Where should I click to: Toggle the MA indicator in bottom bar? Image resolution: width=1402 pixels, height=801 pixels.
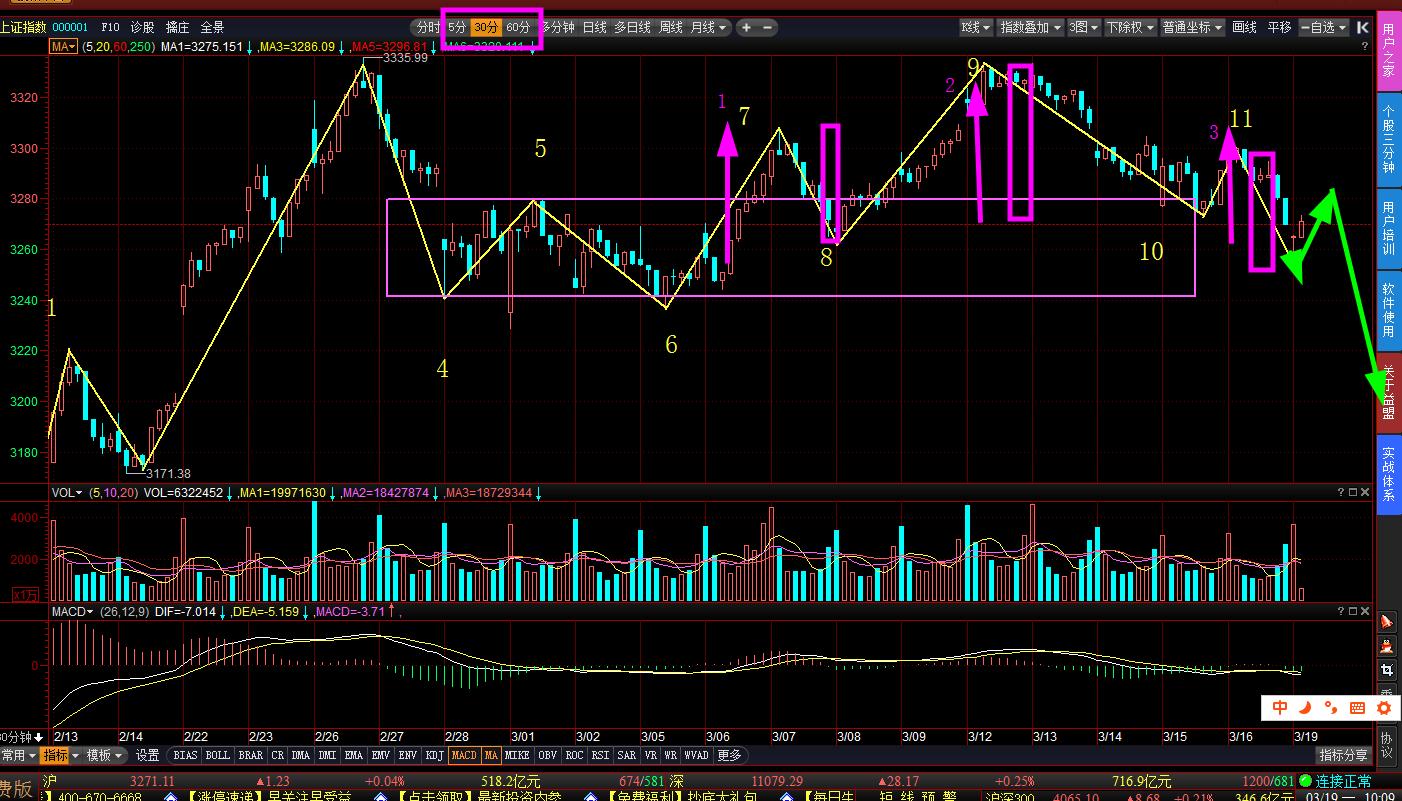(491, 756)
